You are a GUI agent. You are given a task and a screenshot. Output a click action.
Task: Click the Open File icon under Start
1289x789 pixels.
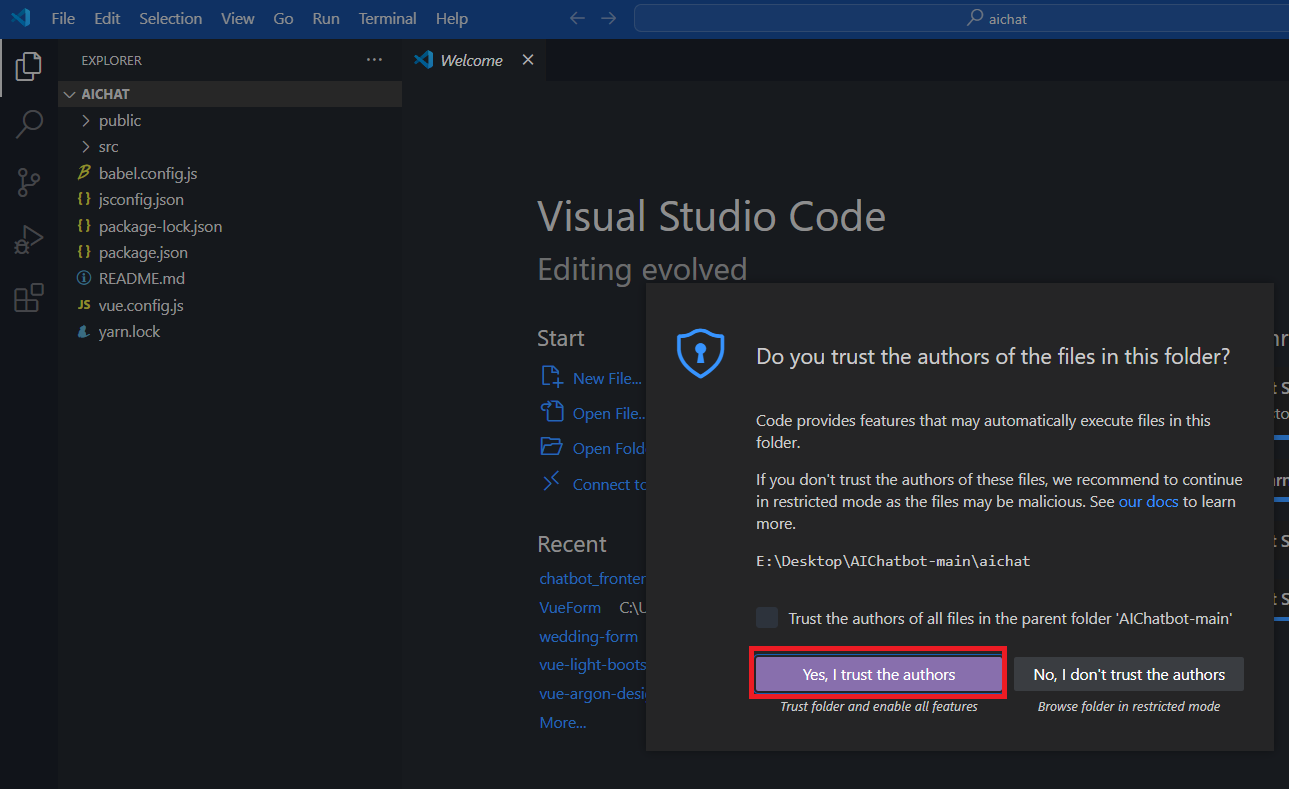552,412
